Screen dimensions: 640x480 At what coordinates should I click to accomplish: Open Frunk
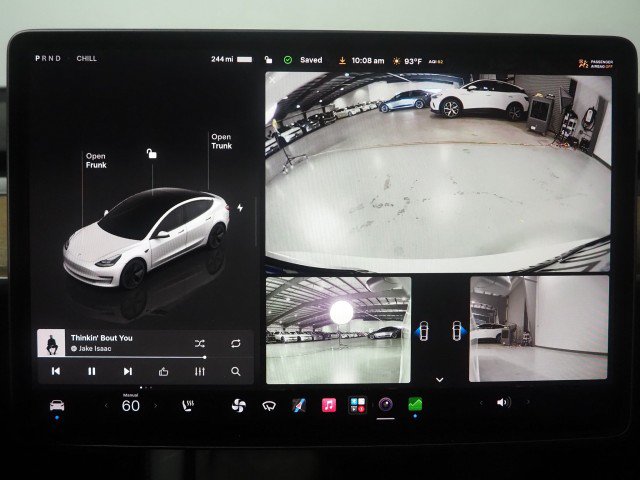click(x=96, y=160)
